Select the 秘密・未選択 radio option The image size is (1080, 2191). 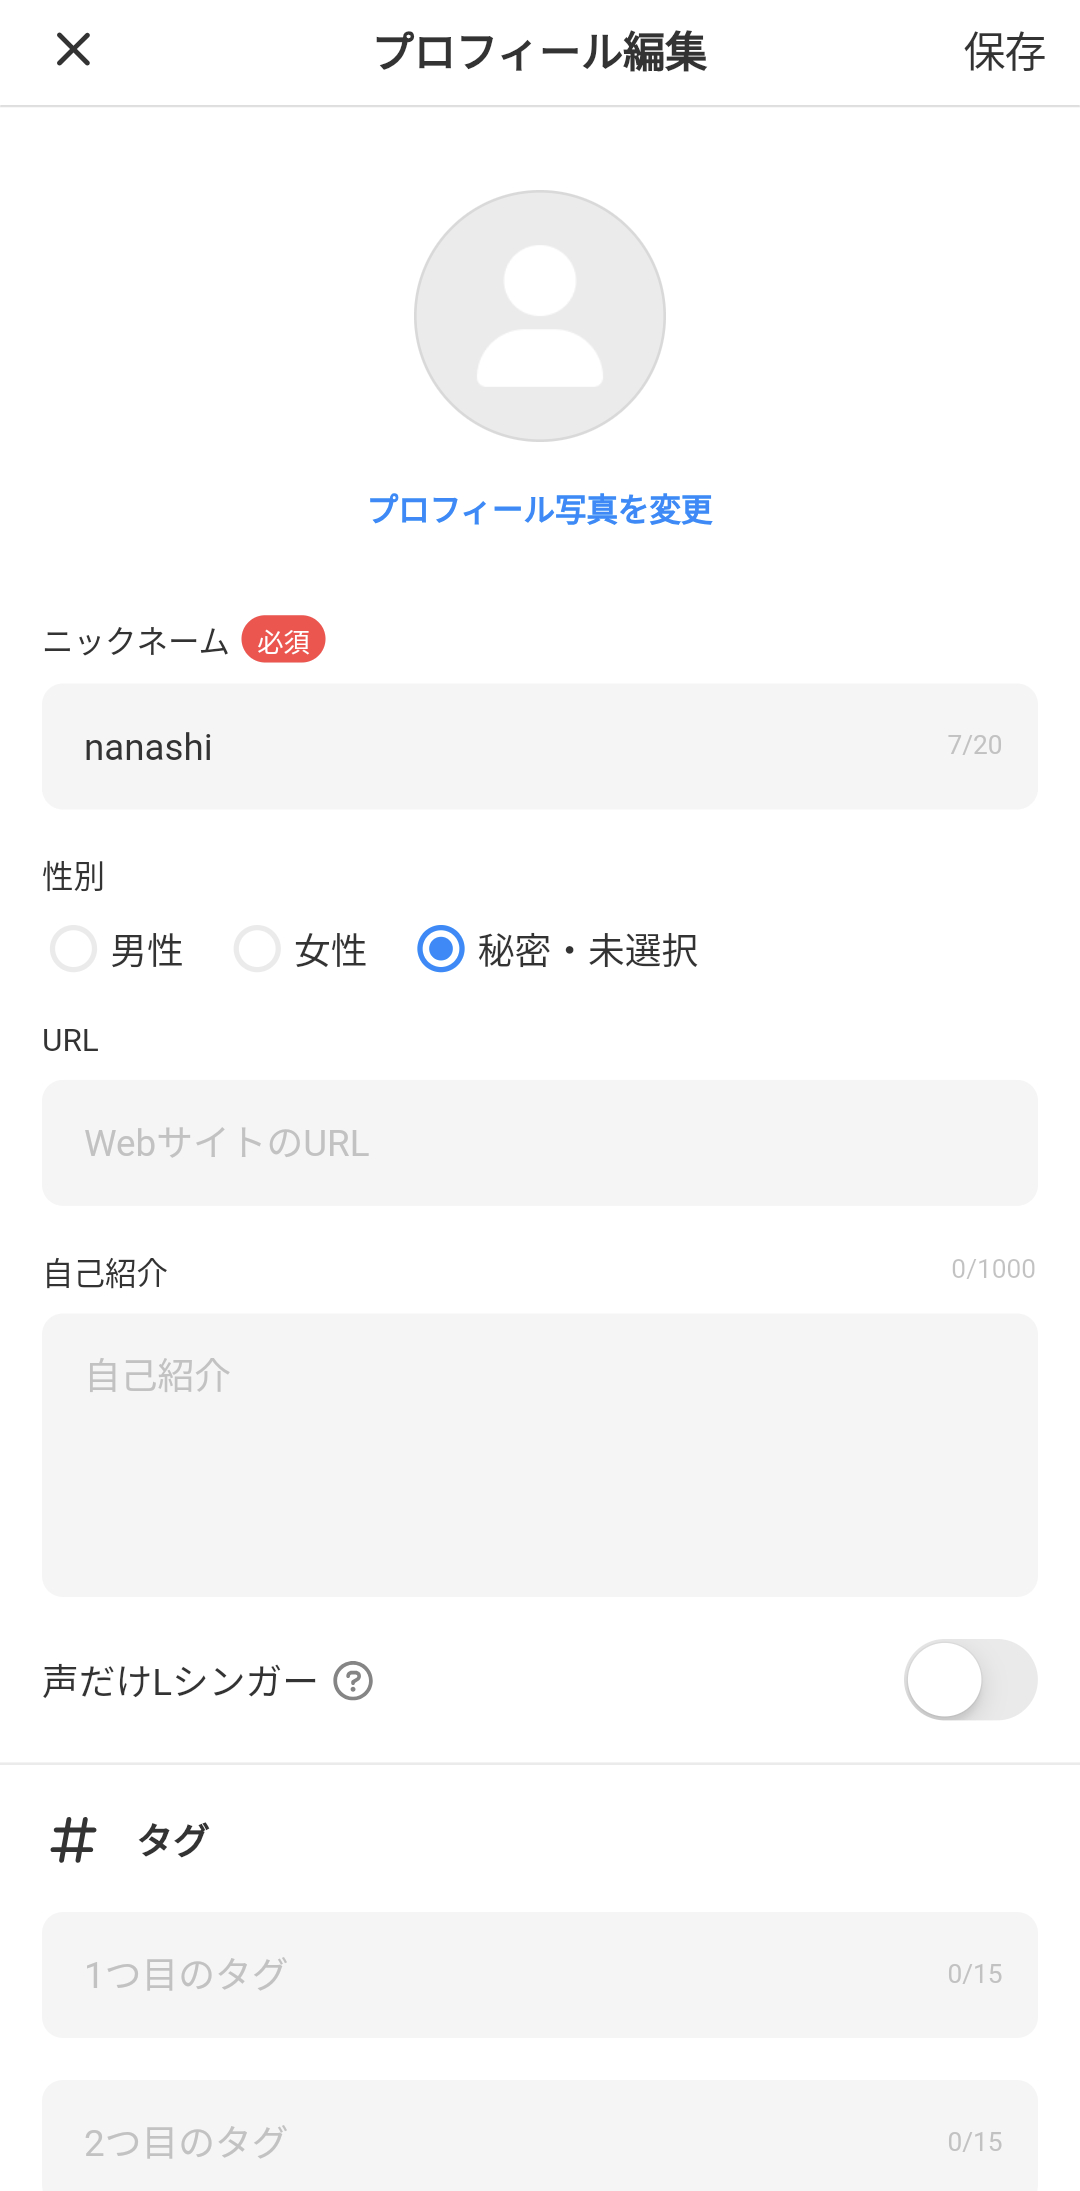click(x=441, y=949)
